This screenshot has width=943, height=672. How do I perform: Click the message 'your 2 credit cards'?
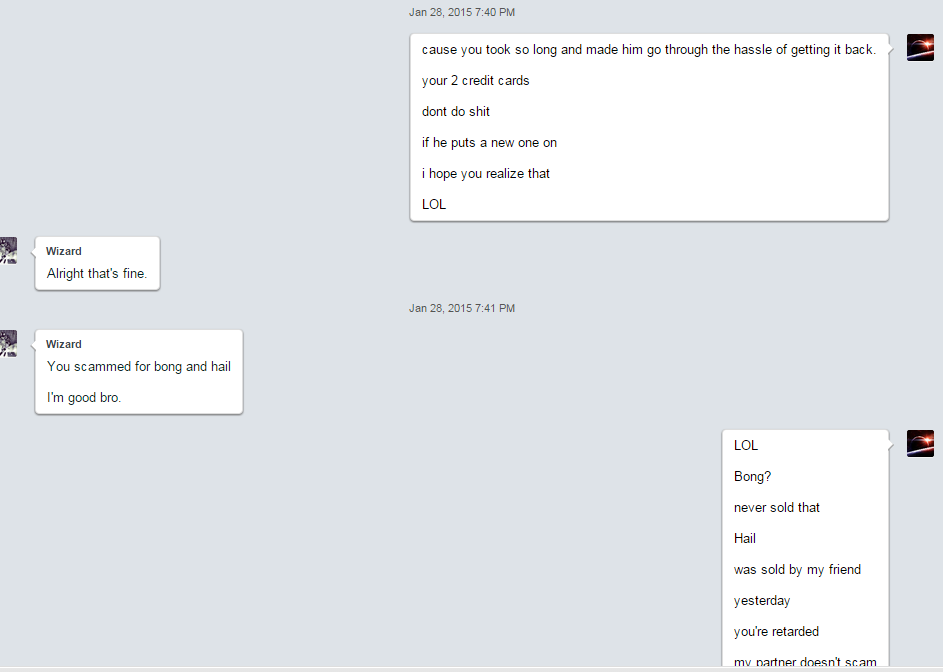point(476,81)
